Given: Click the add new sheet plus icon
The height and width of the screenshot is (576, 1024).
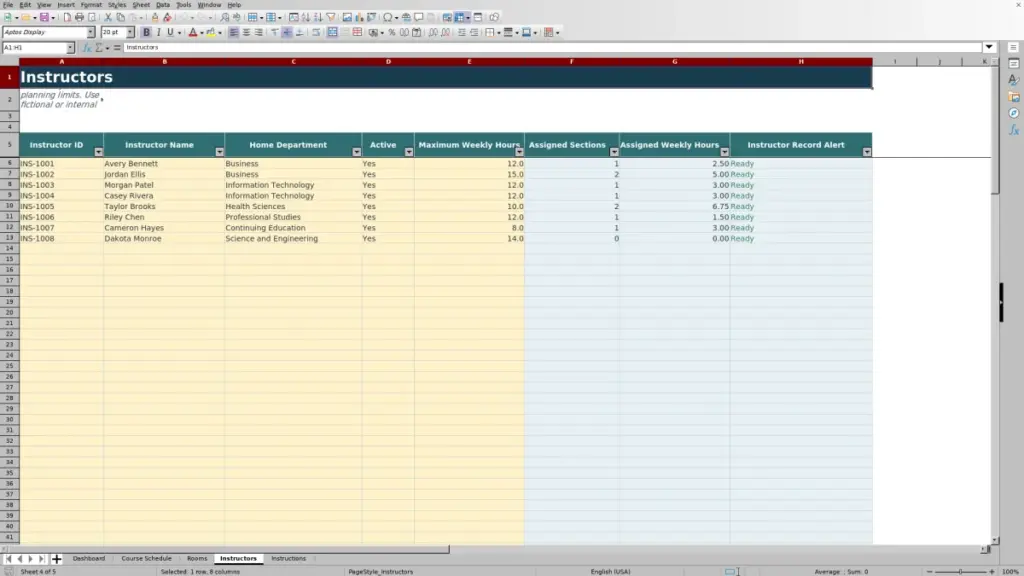Looking at the screenshot, I should (x=56, y=558).
